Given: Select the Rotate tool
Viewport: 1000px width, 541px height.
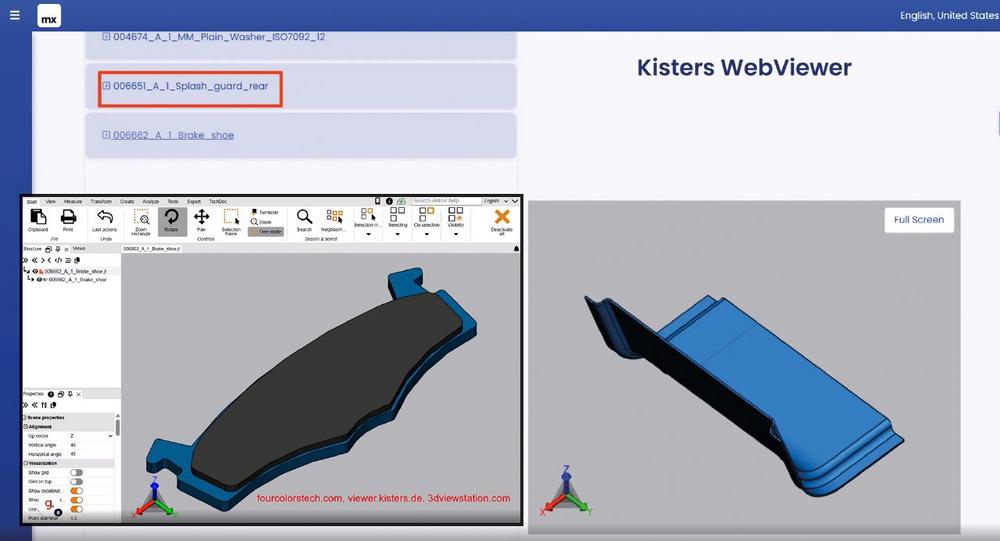Looking at the screenshot, I should (x=172, y=221).
